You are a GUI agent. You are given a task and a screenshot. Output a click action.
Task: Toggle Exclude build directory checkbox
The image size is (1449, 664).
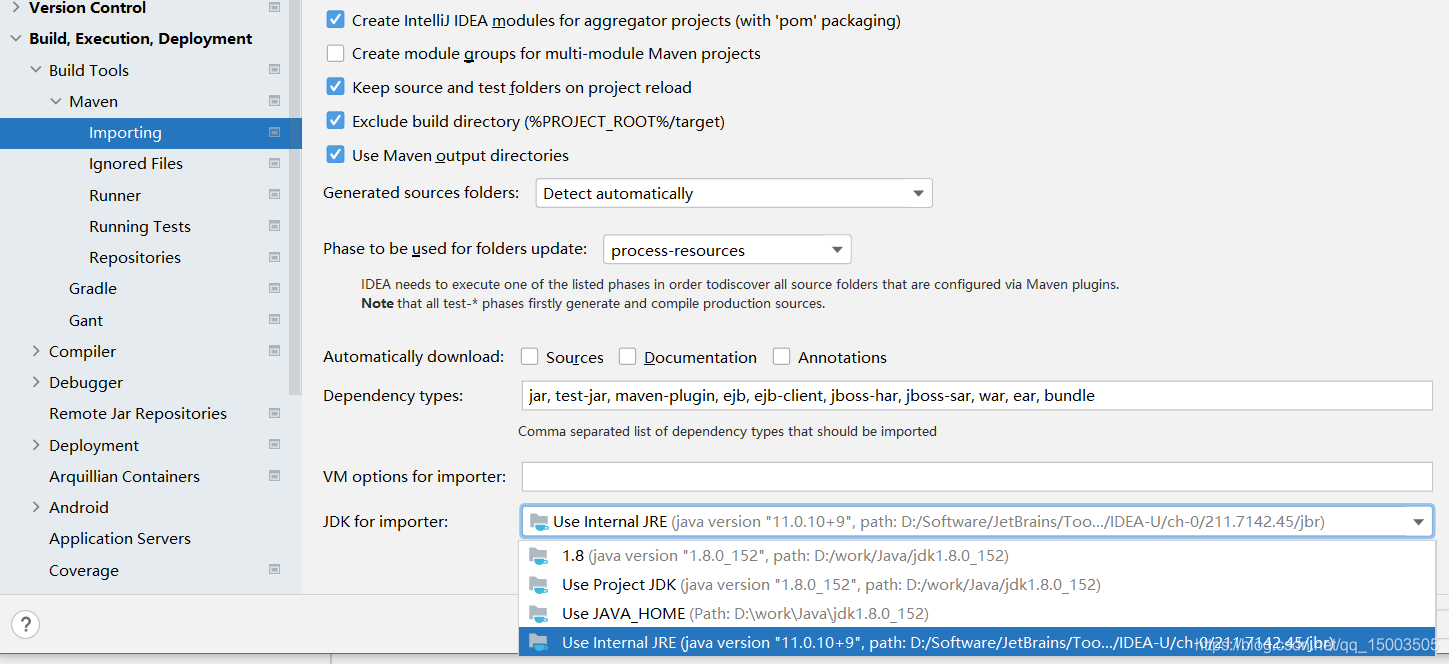336,121
